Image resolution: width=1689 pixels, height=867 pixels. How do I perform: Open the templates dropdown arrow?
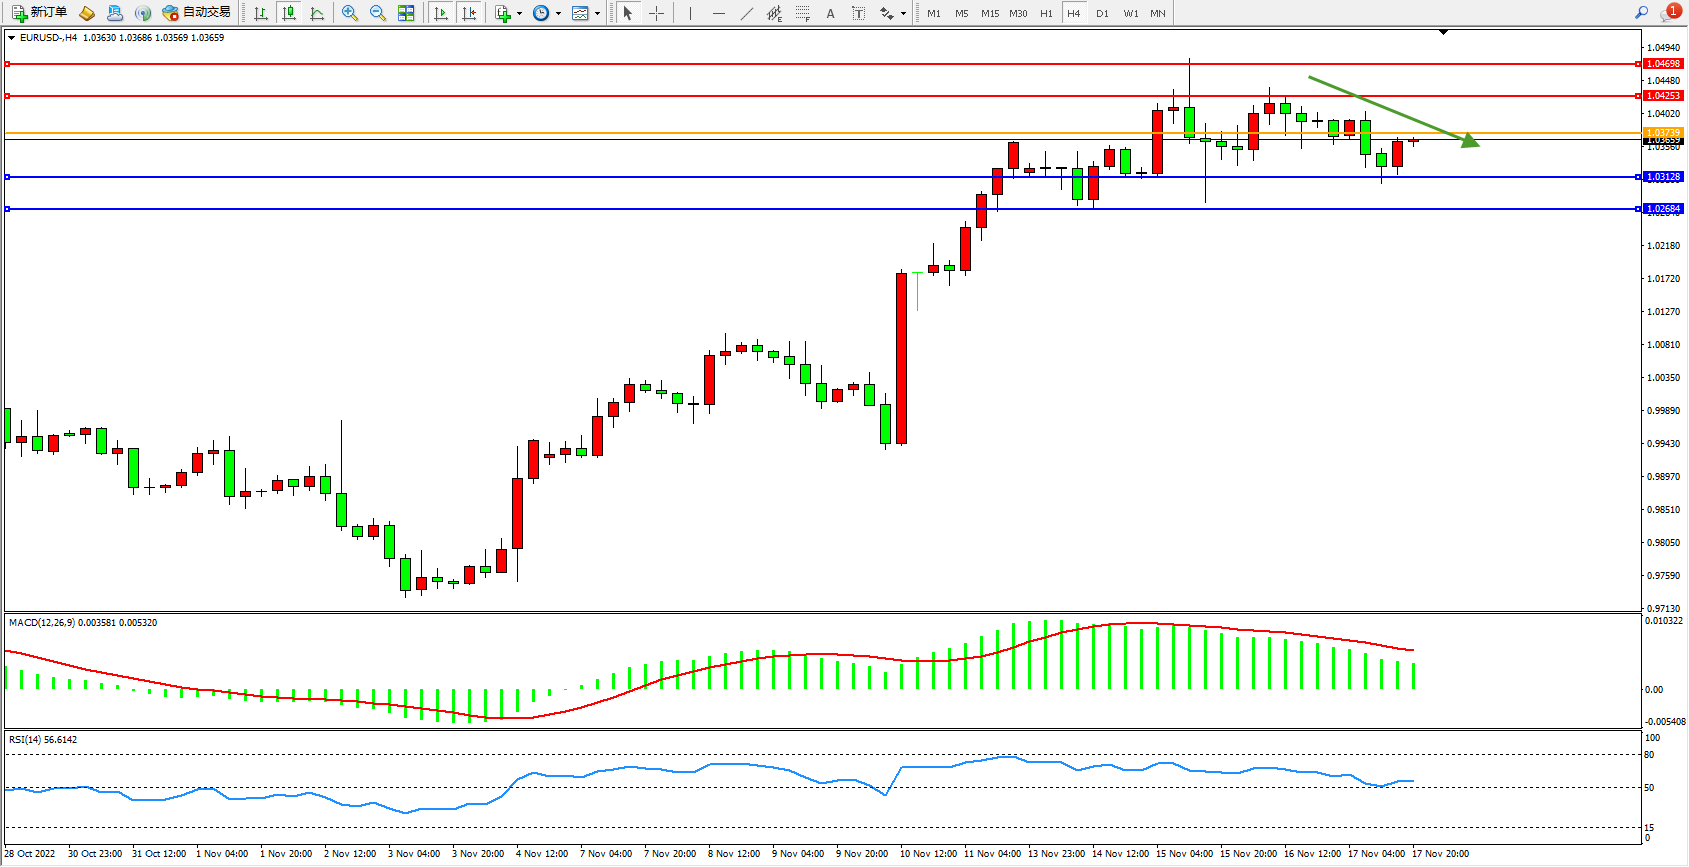click(597, 14)
